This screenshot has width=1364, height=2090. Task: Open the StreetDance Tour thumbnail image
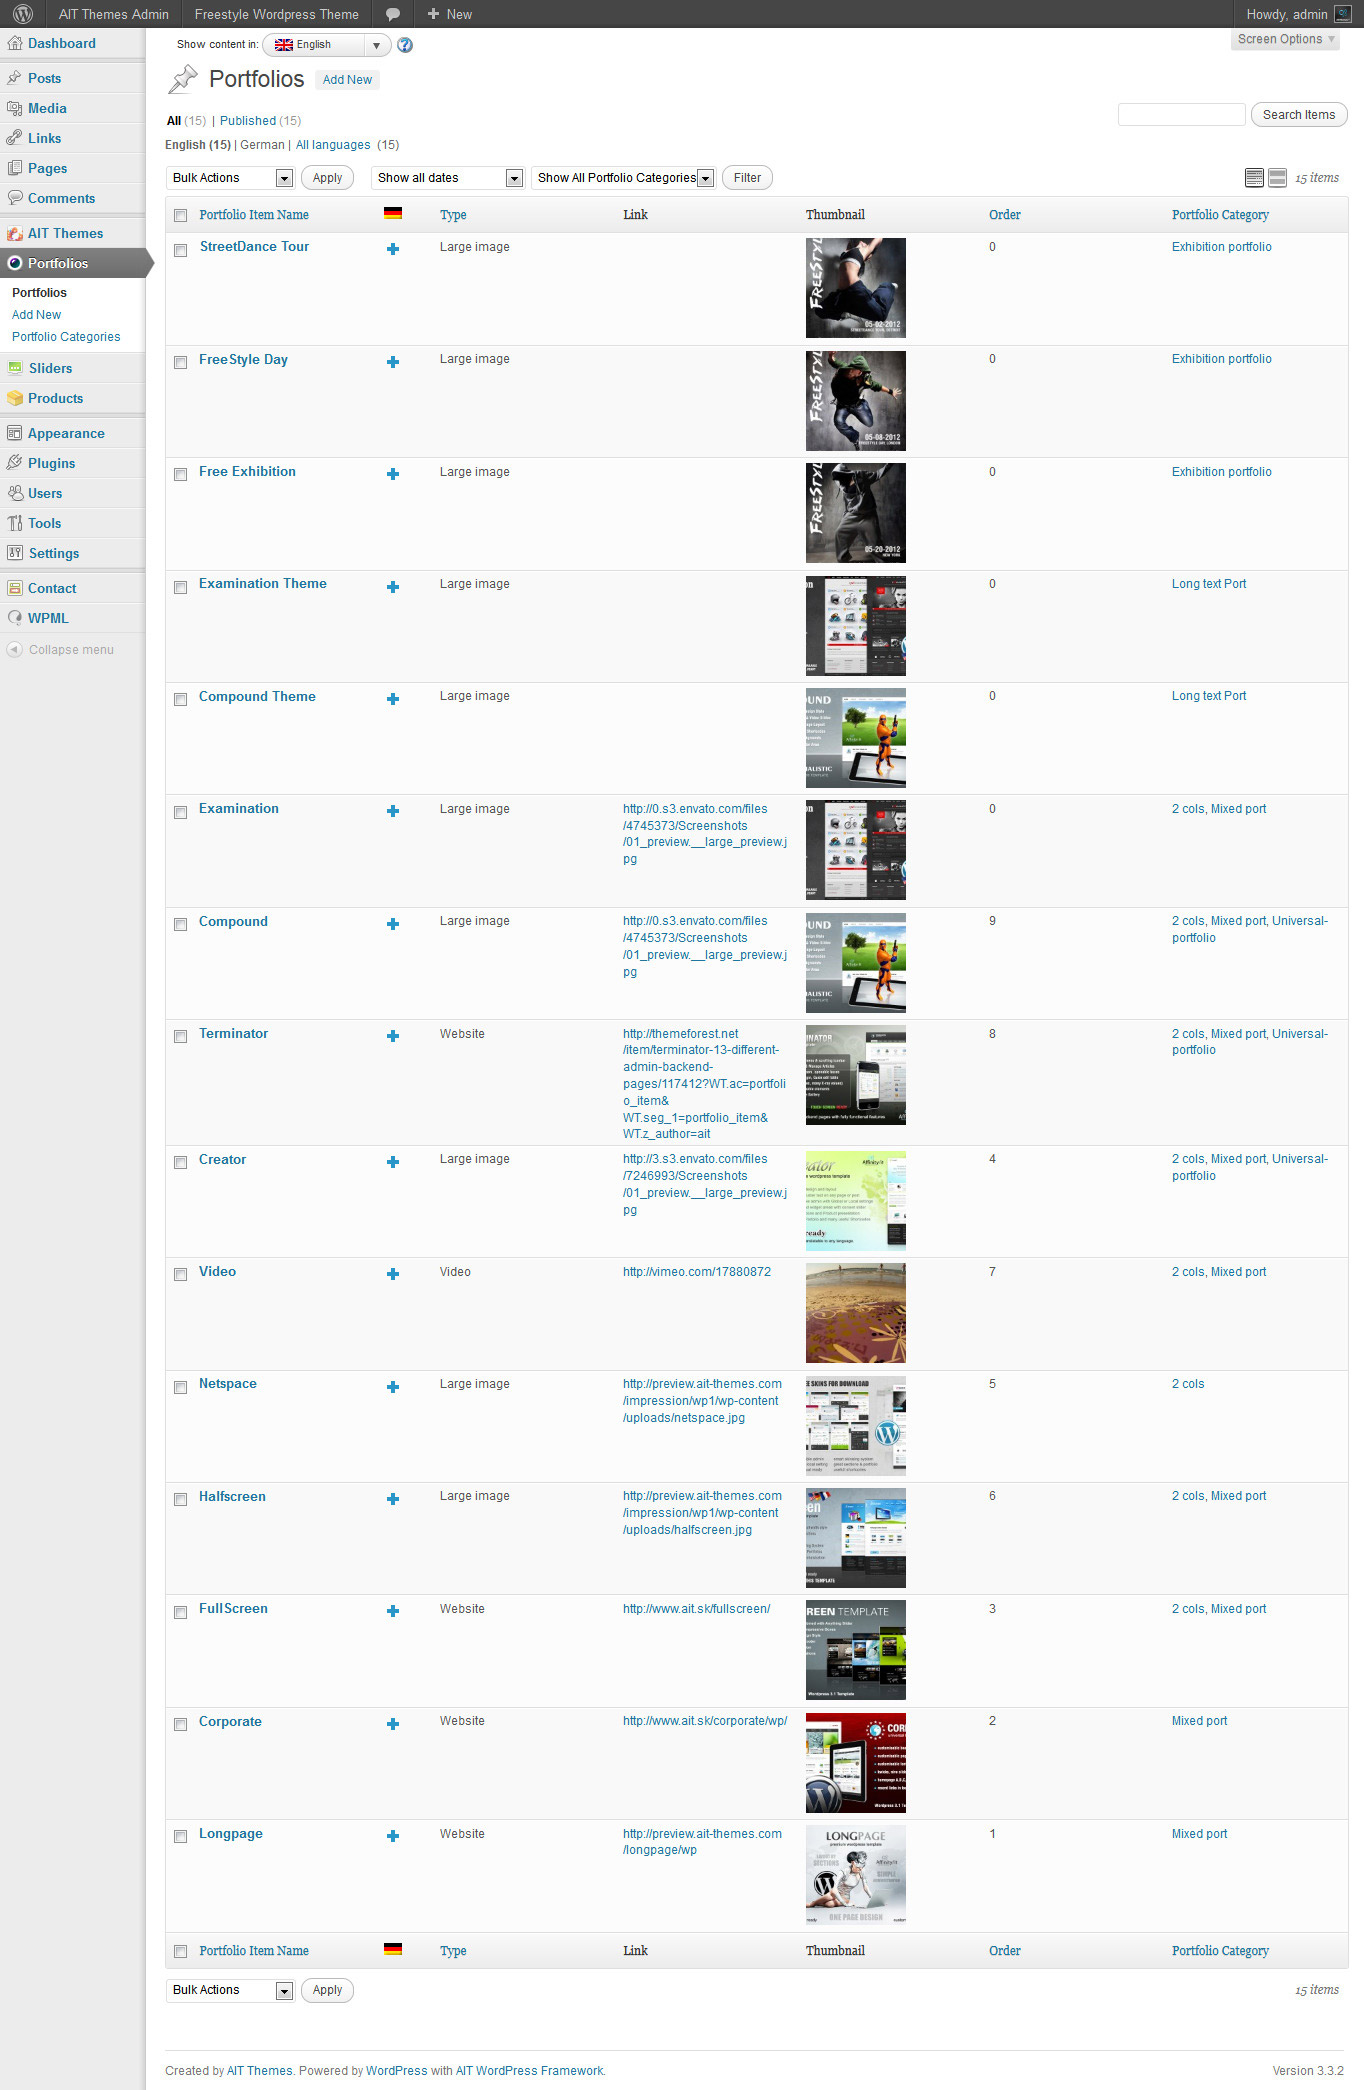pyautogui.click(x=856, y=288)
